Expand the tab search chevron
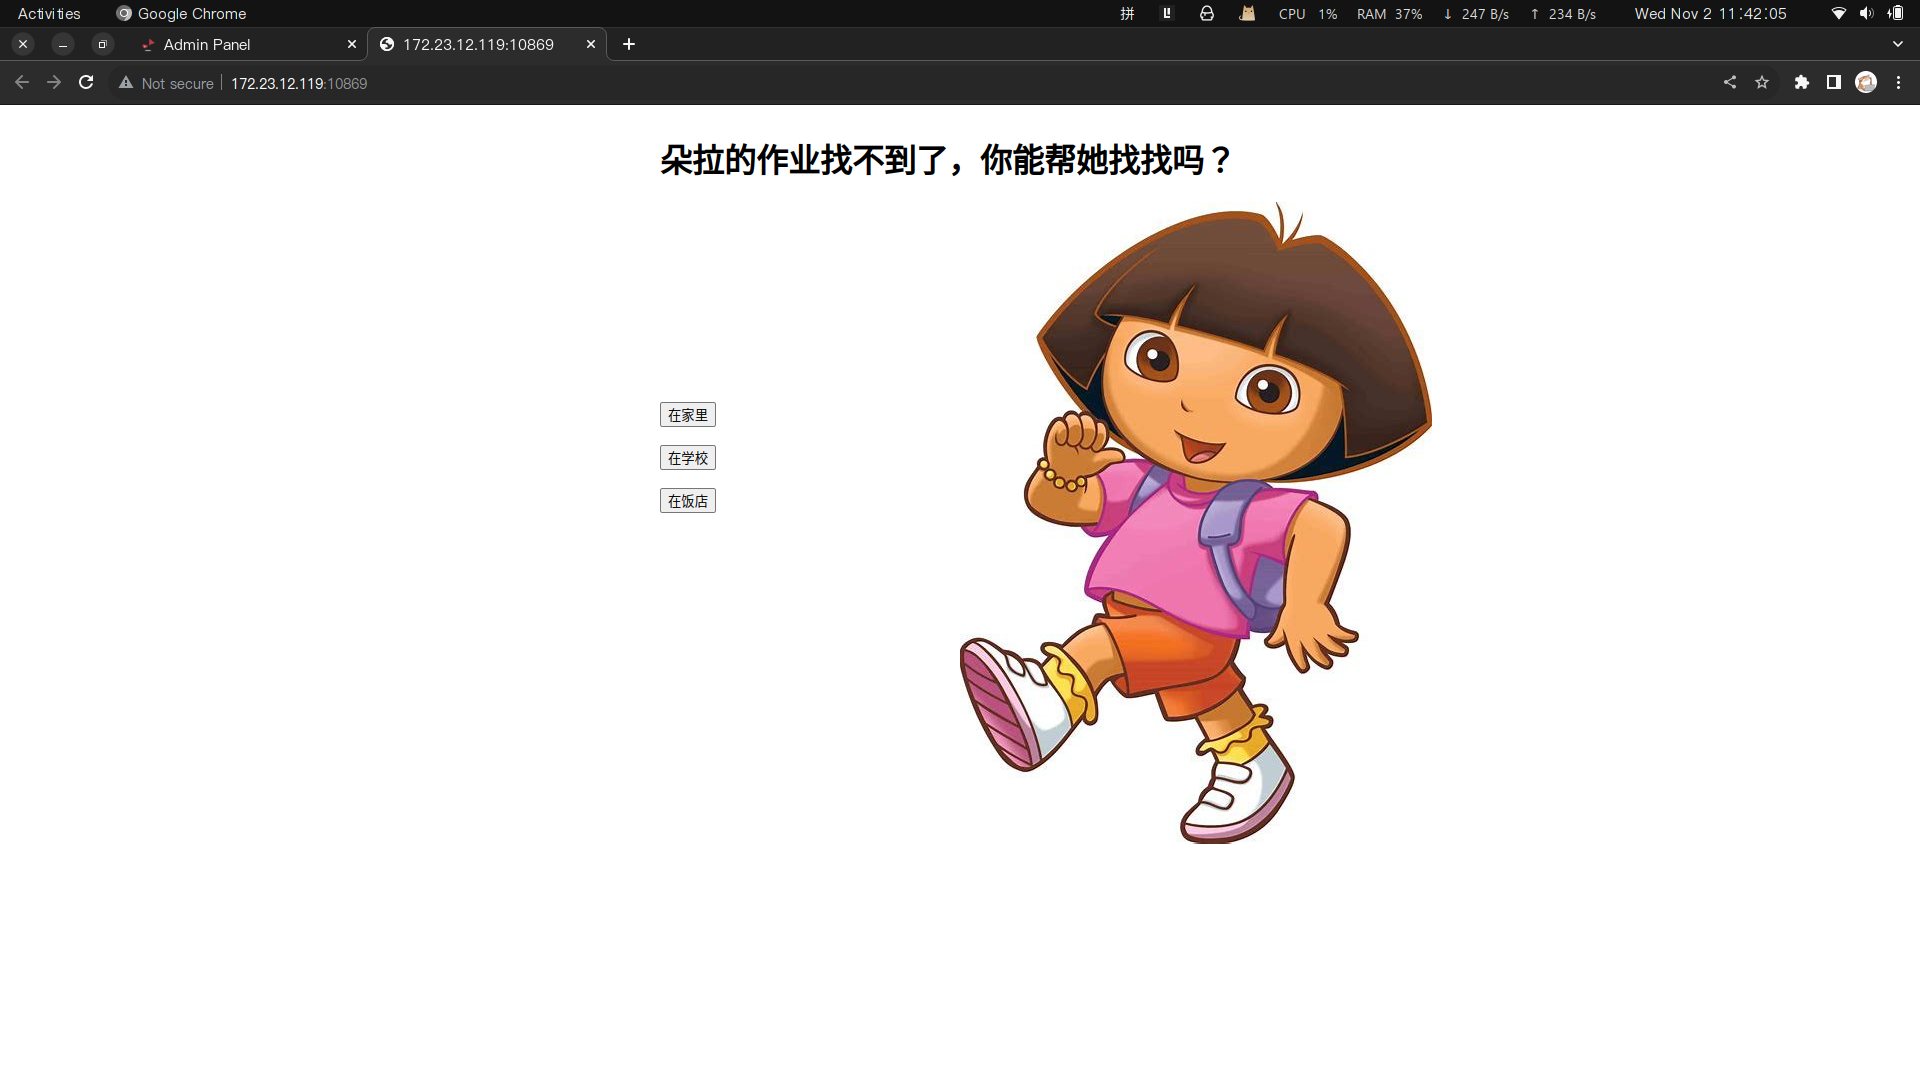1920x1080 pixels. [1897, 44]
